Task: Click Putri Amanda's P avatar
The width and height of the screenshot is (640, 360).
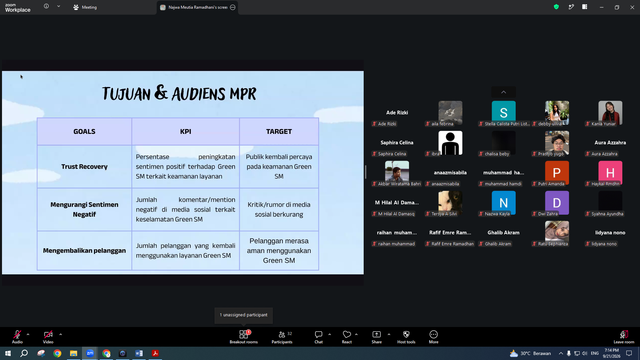Action: coord(557,172)
